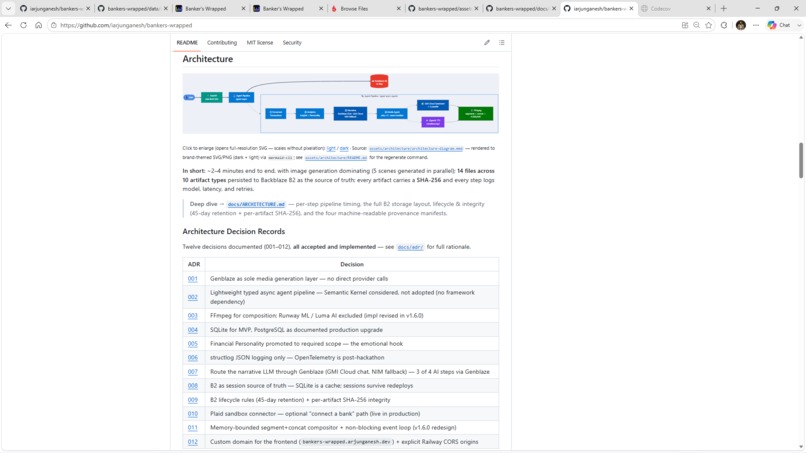Enlarge the architecture diagram image
806x453 pixels.
pyautogui.click(x=340, y=103)
